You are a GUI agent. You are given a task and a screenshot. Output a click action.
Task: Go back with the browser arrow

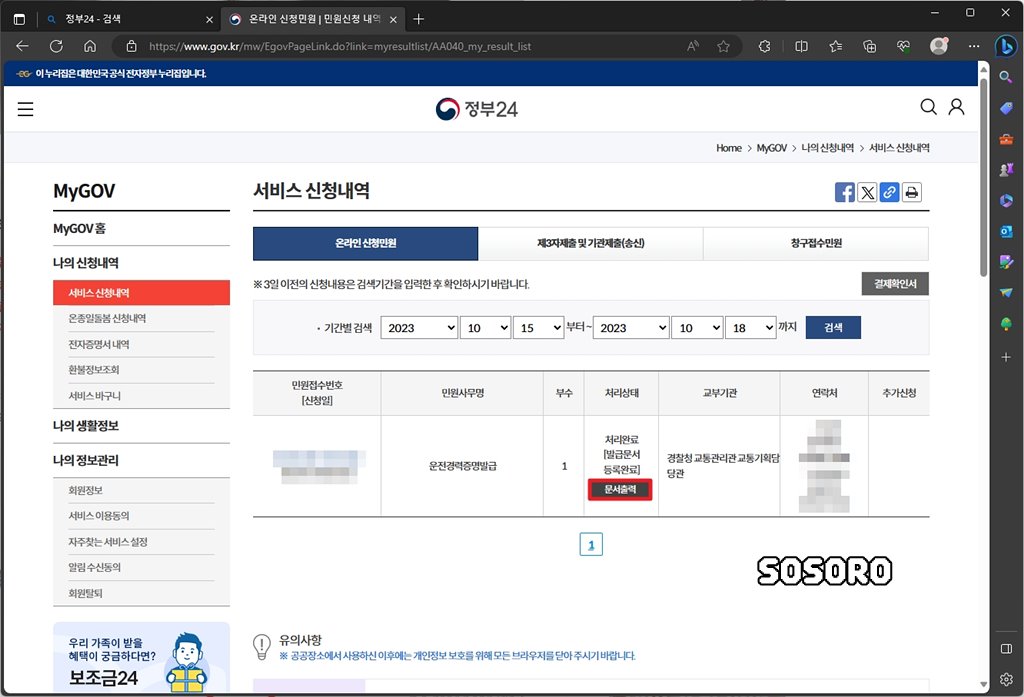pos(22,46)
